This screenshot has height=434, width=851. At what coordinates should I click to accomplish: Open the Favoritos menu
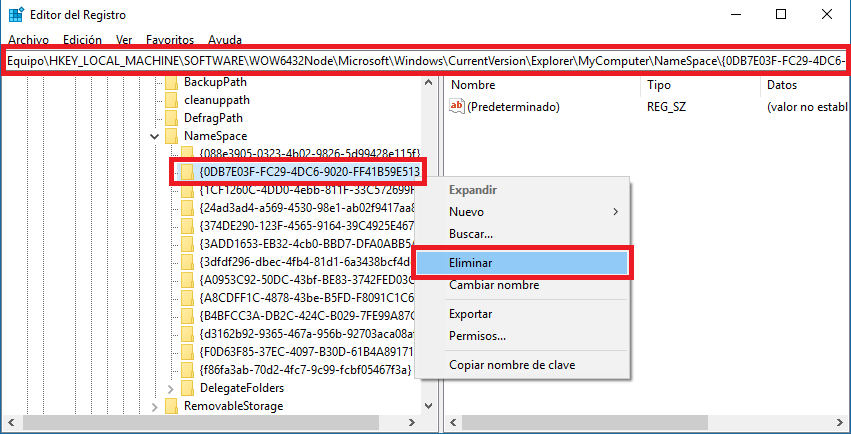click(170, 40)
